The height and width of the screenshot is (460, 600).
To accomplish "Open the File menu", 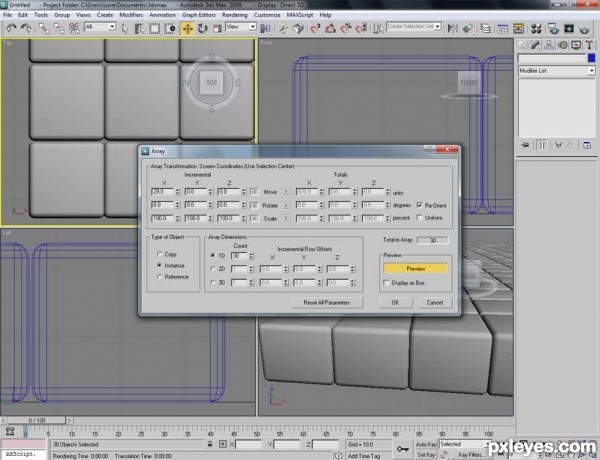I will (x=7, y=15).
